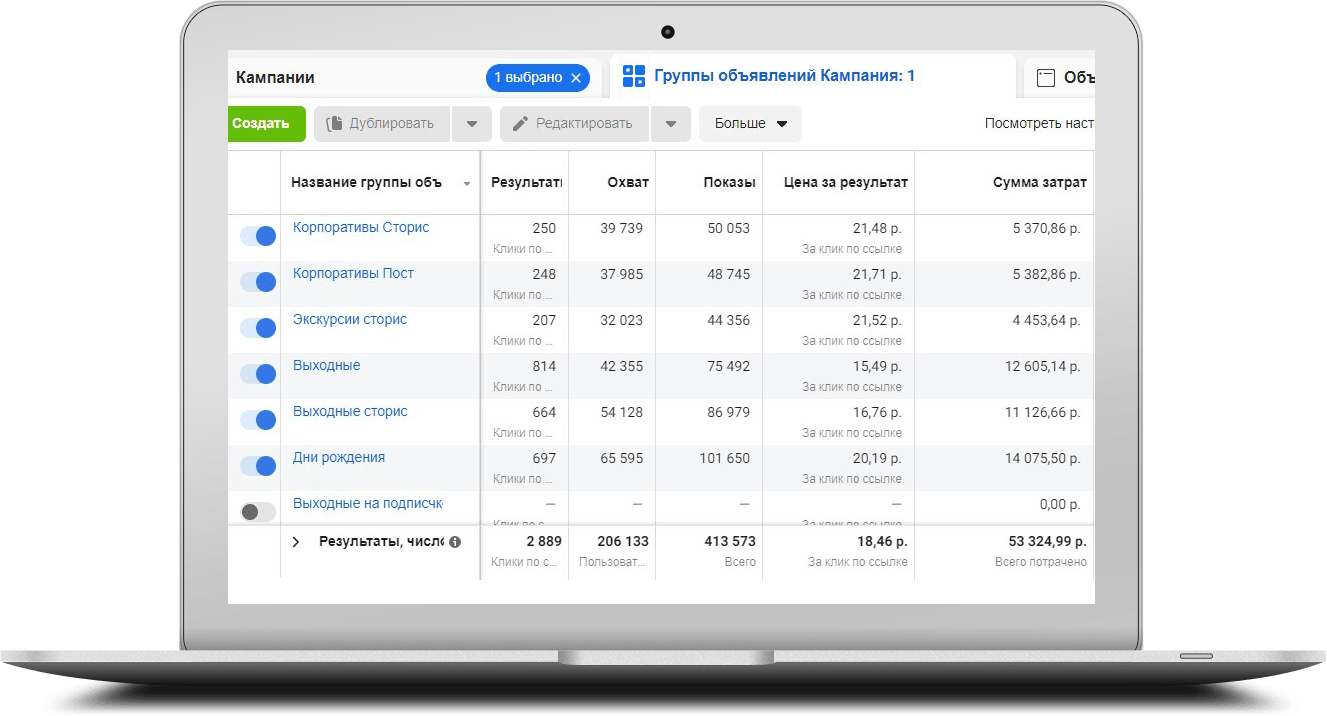Select the 206 133 total reach value

click(623, 541)
